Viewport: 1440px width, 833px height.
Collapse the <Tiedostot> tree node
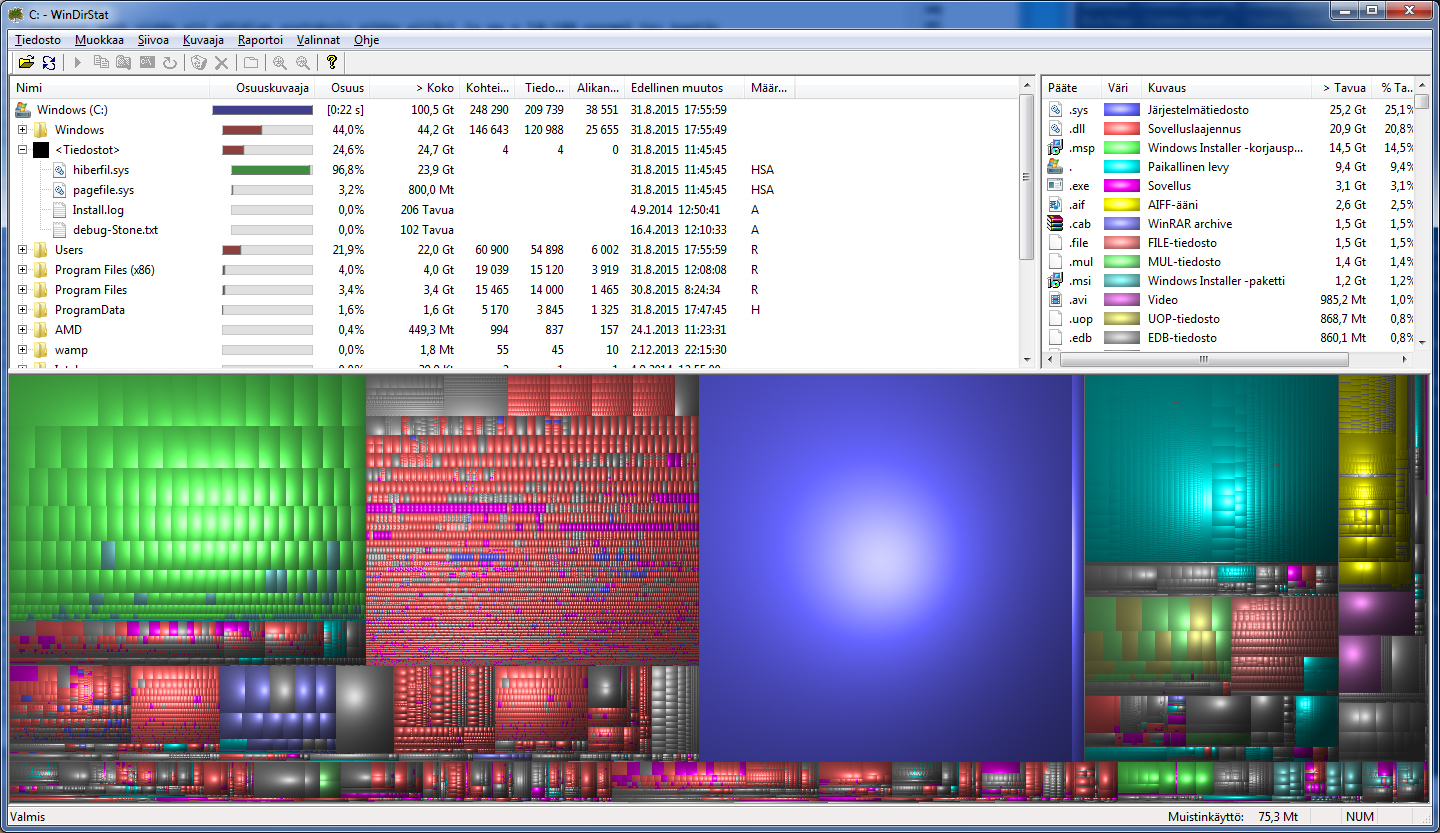(x=22, y=150)
